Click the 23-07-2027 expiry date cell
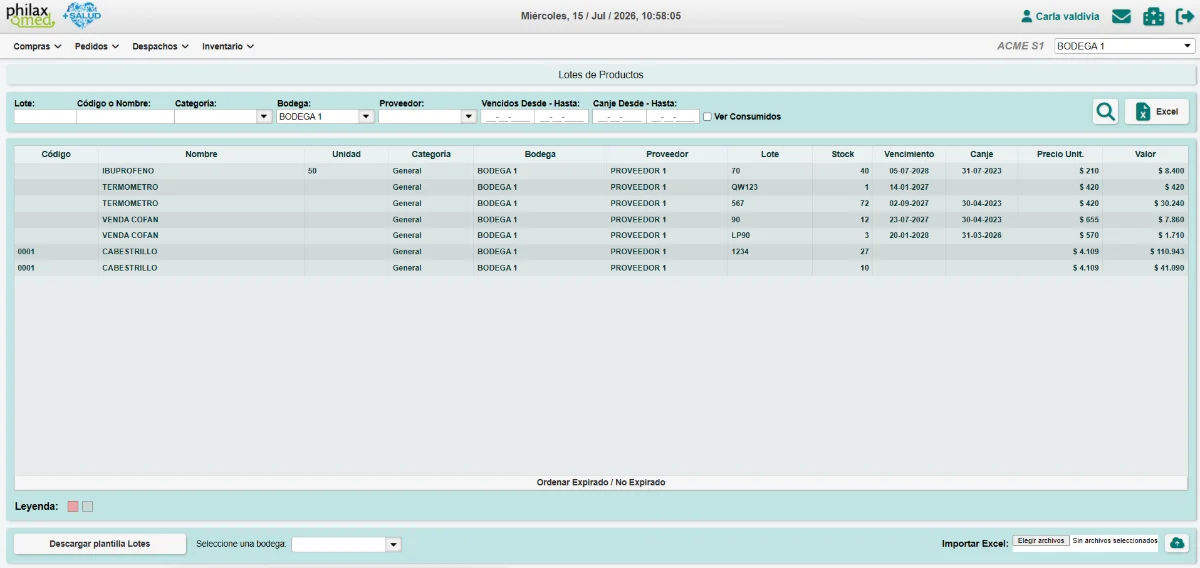This screenshot has width=1200, height=568. (909, 219)
